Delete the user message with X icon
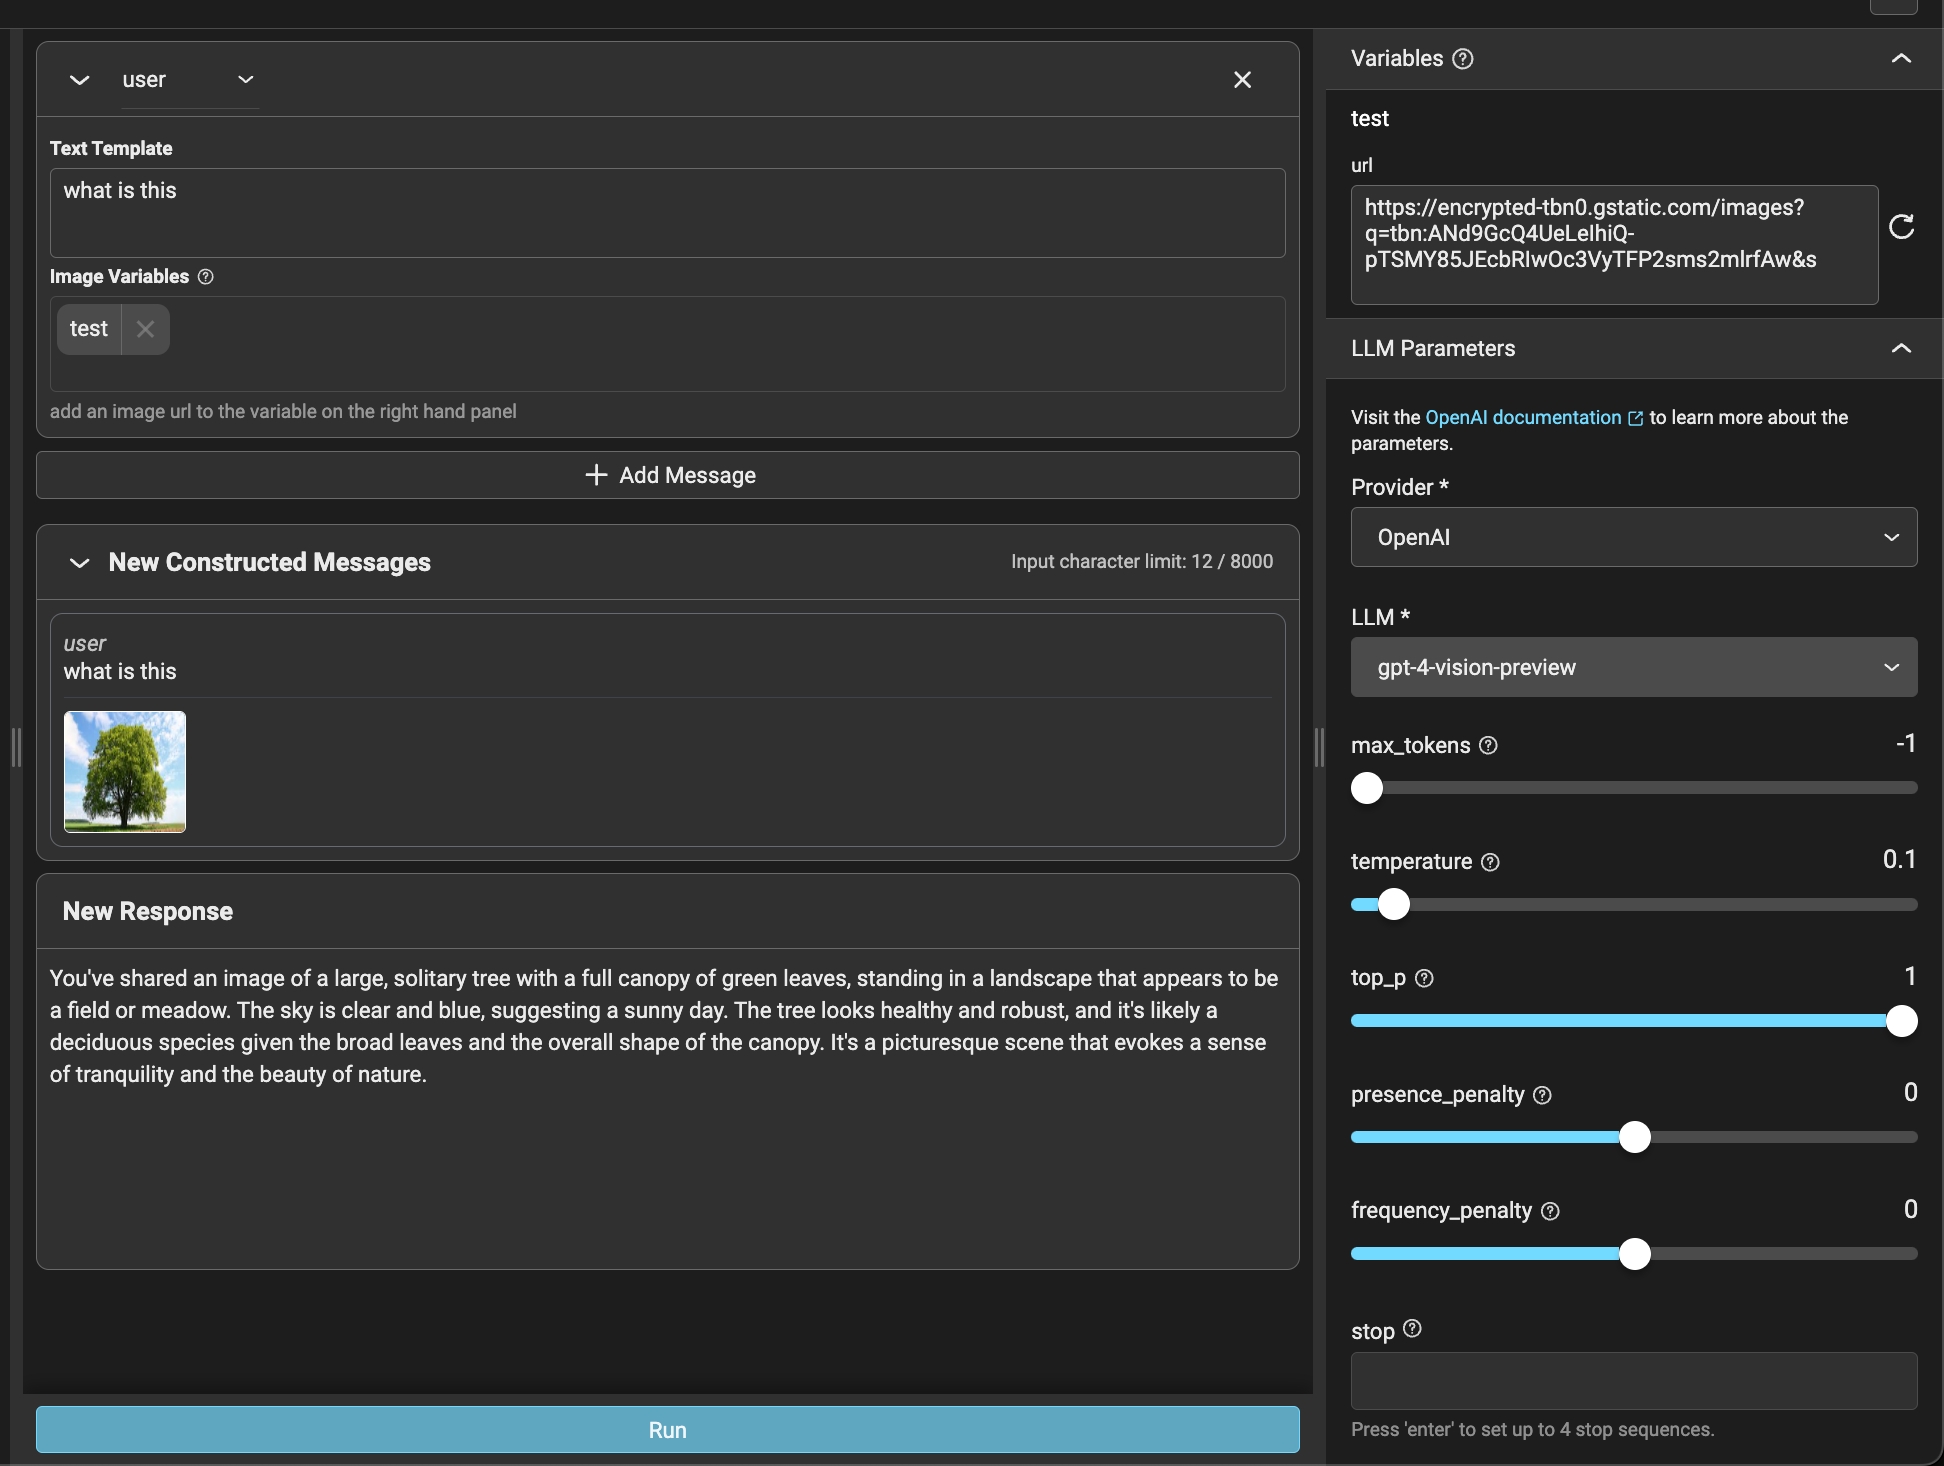1944x1466 pixels. tap(1242, 80)
